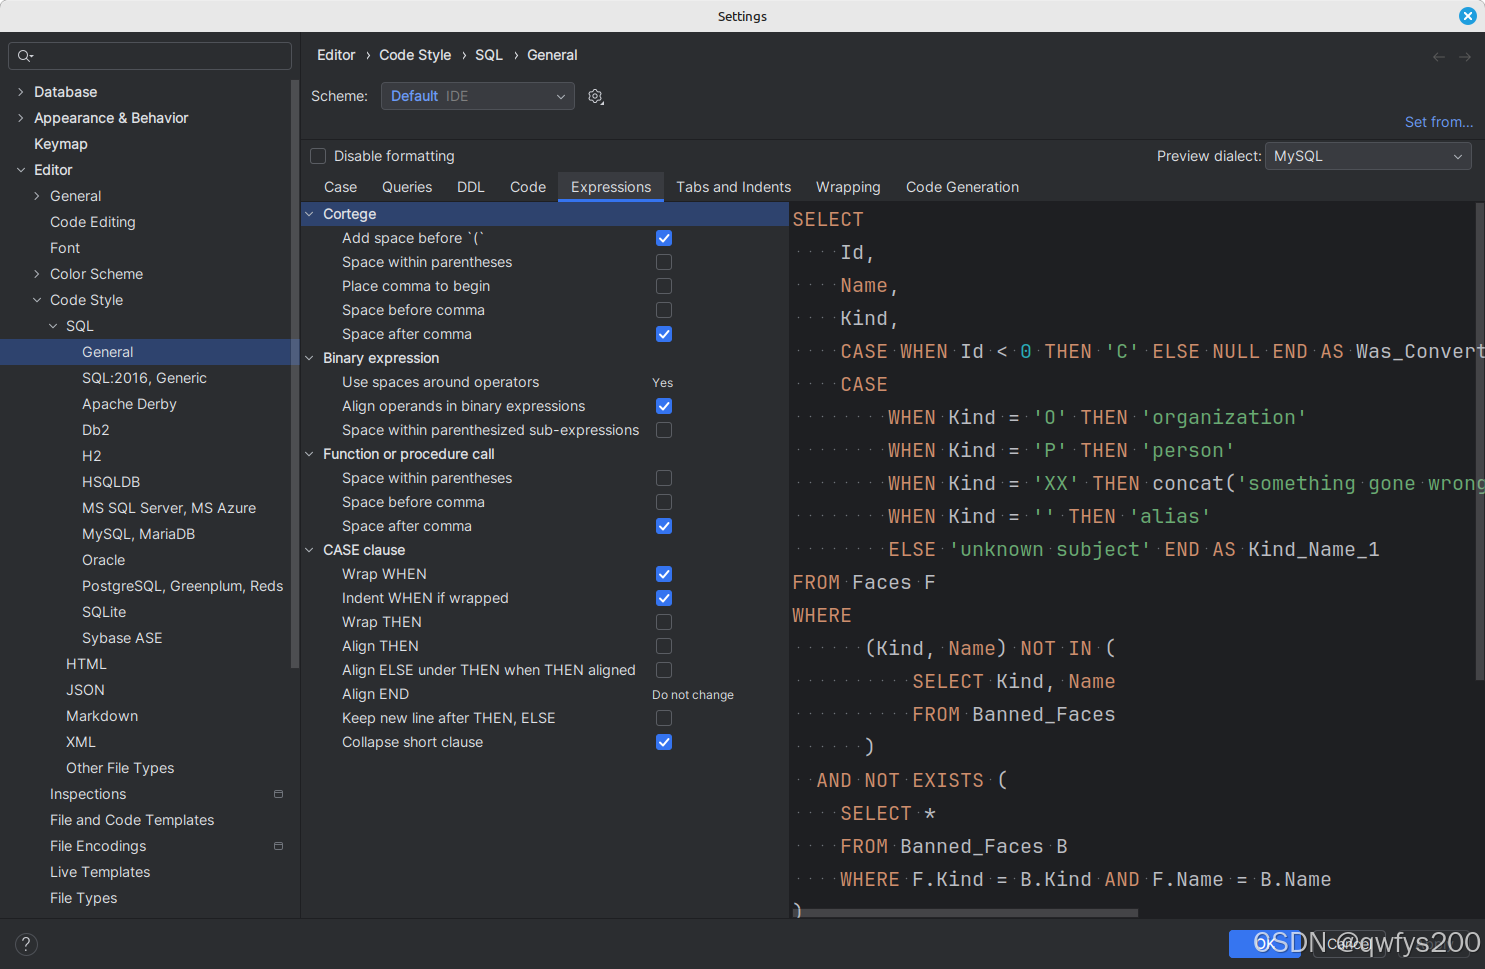Select Markdown code style item

click(102, 716)
